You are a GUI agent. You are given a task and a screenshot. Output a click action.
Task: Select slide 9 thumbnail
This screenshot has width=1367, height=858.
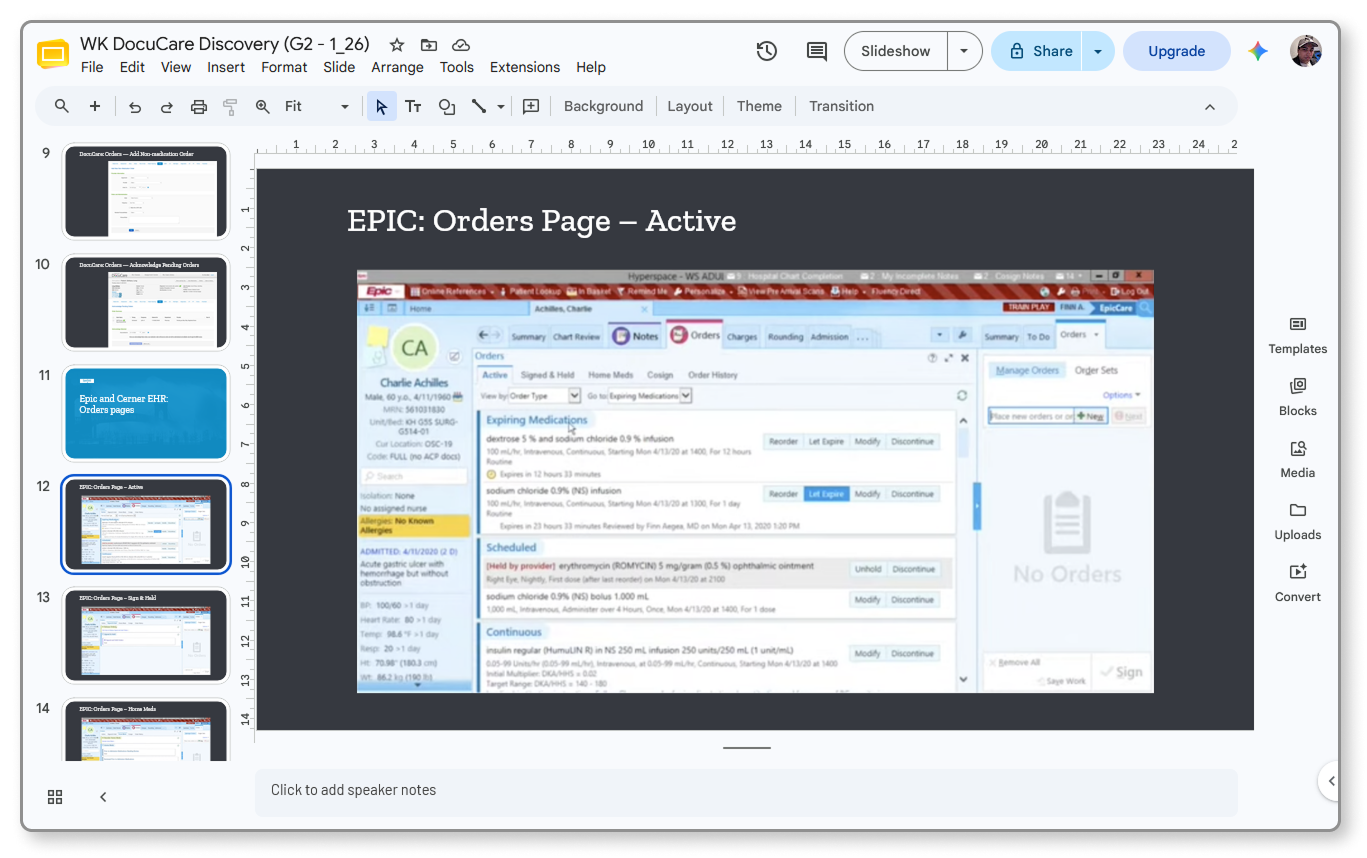(x=146, y=191)
